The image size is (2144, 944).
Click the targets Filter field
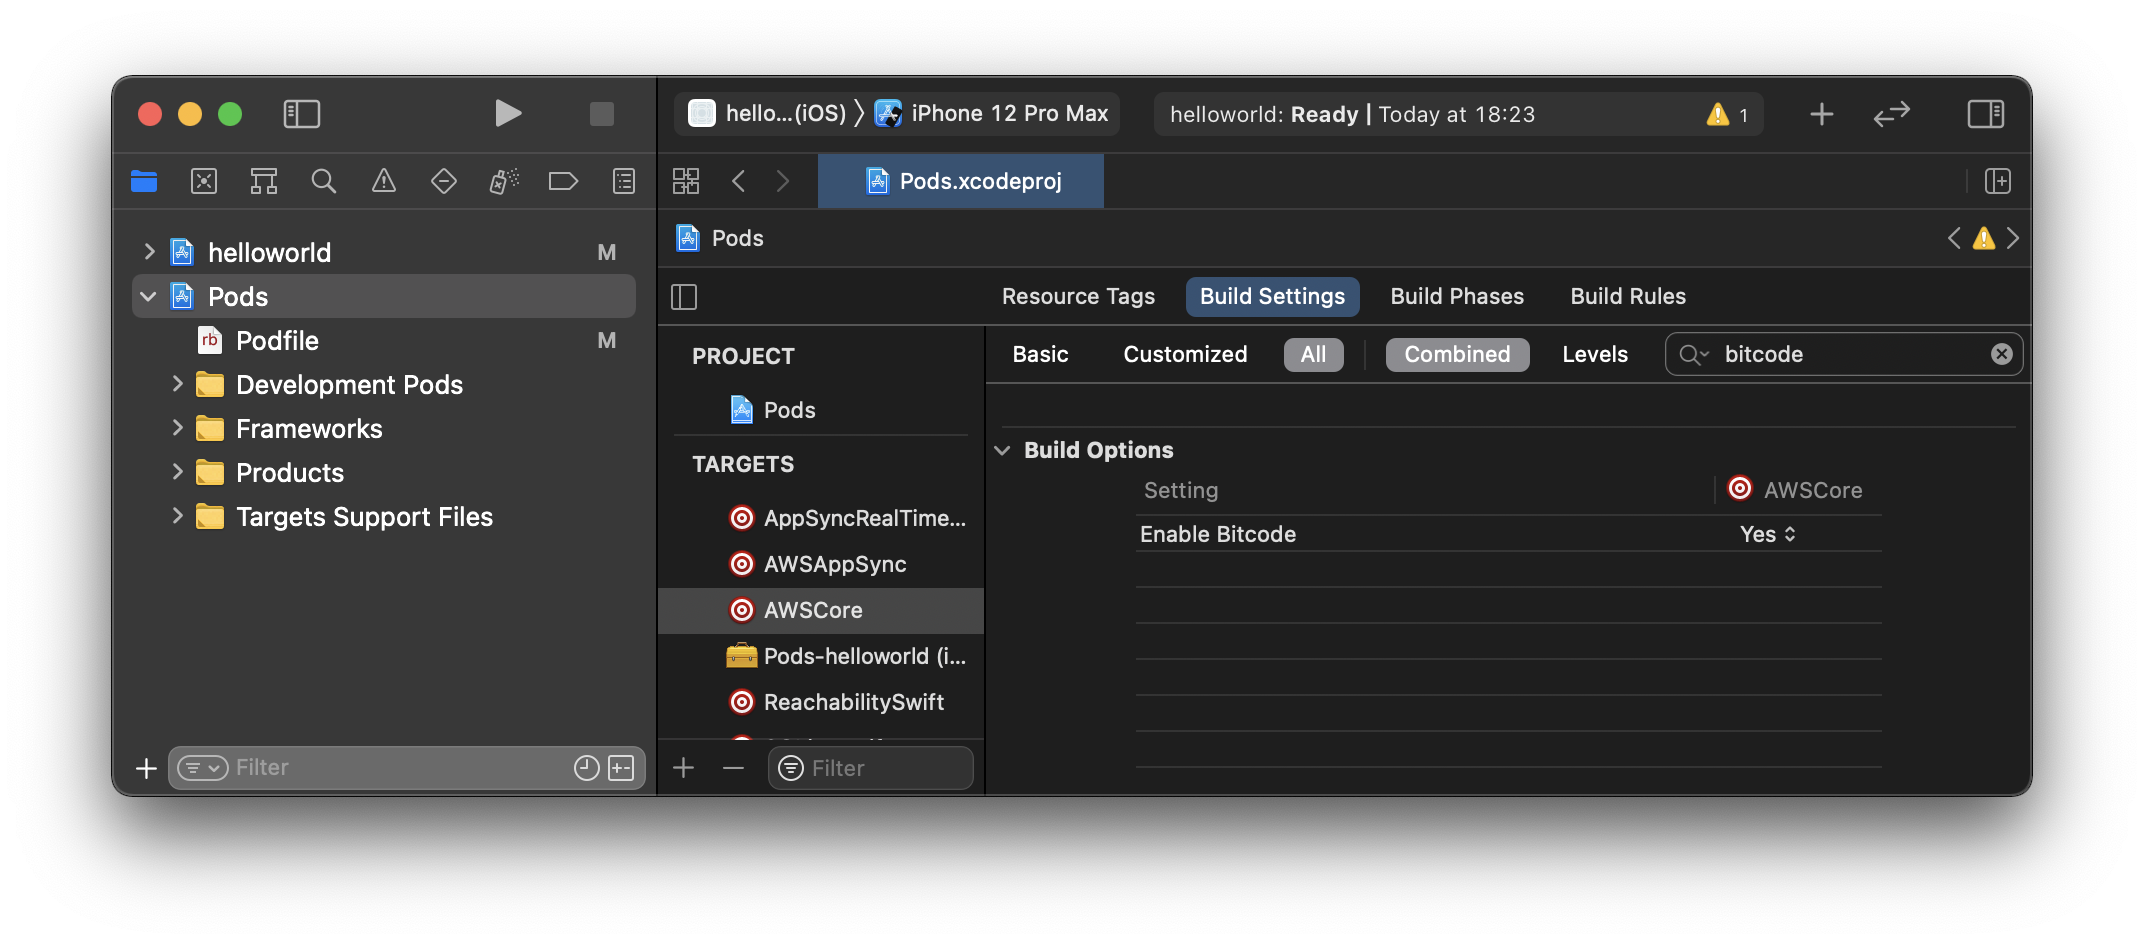(x=871, y=768)
